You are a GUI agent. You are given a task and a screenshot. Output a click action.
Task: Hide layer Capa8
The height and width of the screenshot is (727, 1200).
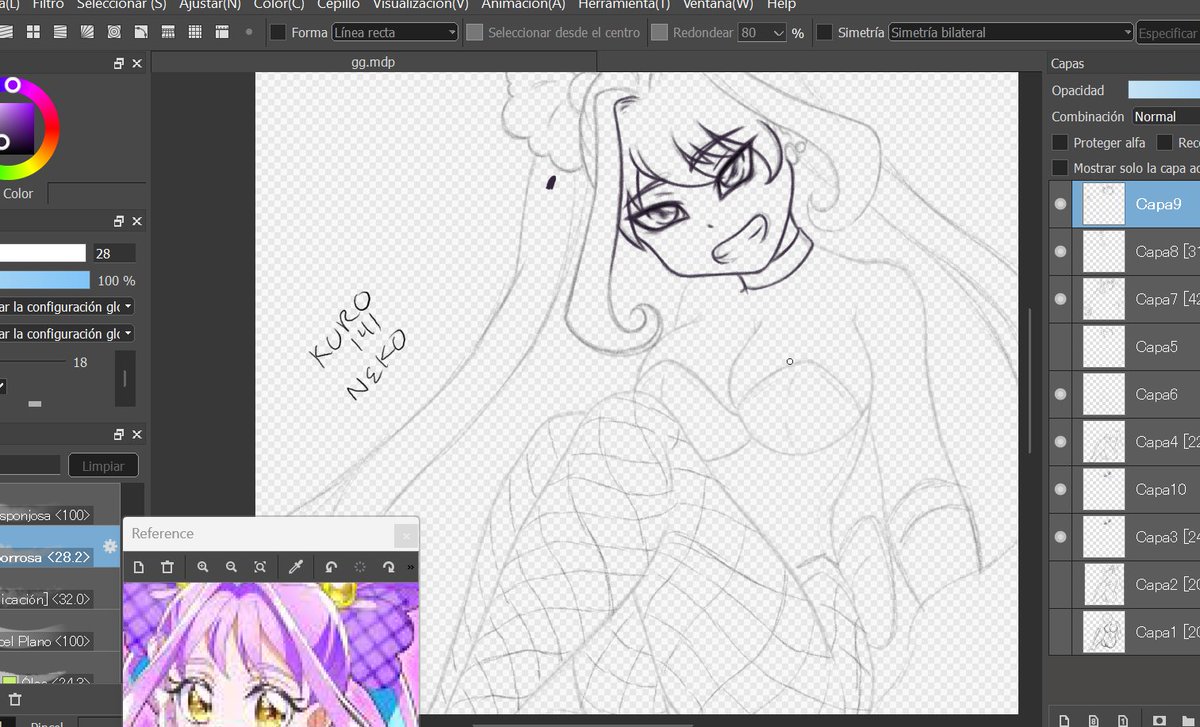[x=1060, y=252]
